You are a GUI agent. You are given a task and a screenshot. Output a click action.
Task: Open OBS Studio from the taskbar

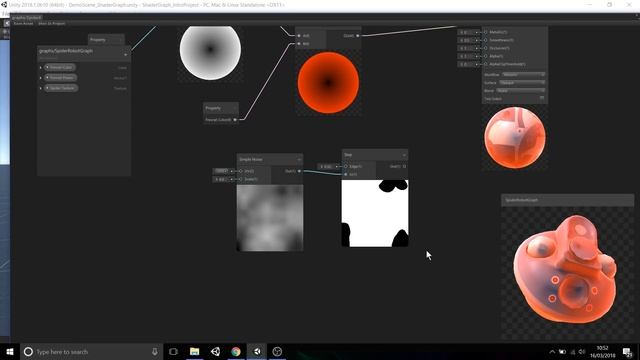click(277, 351)
